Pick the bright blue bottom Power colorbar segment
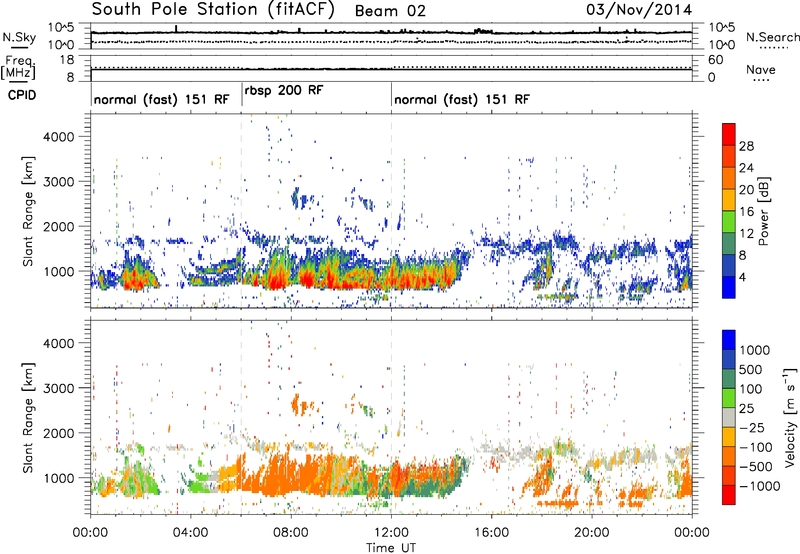 coord(729,287)
